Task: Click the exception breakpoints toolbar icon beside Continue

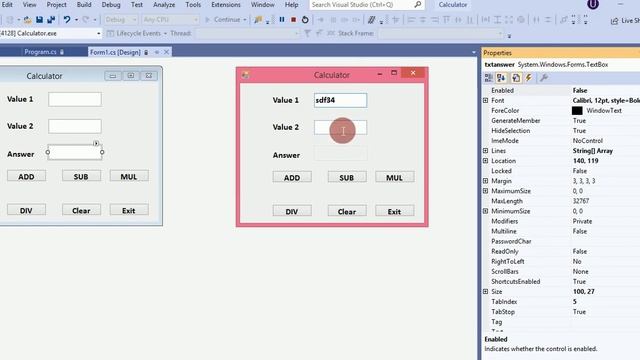Action: [x=258, y=20]
